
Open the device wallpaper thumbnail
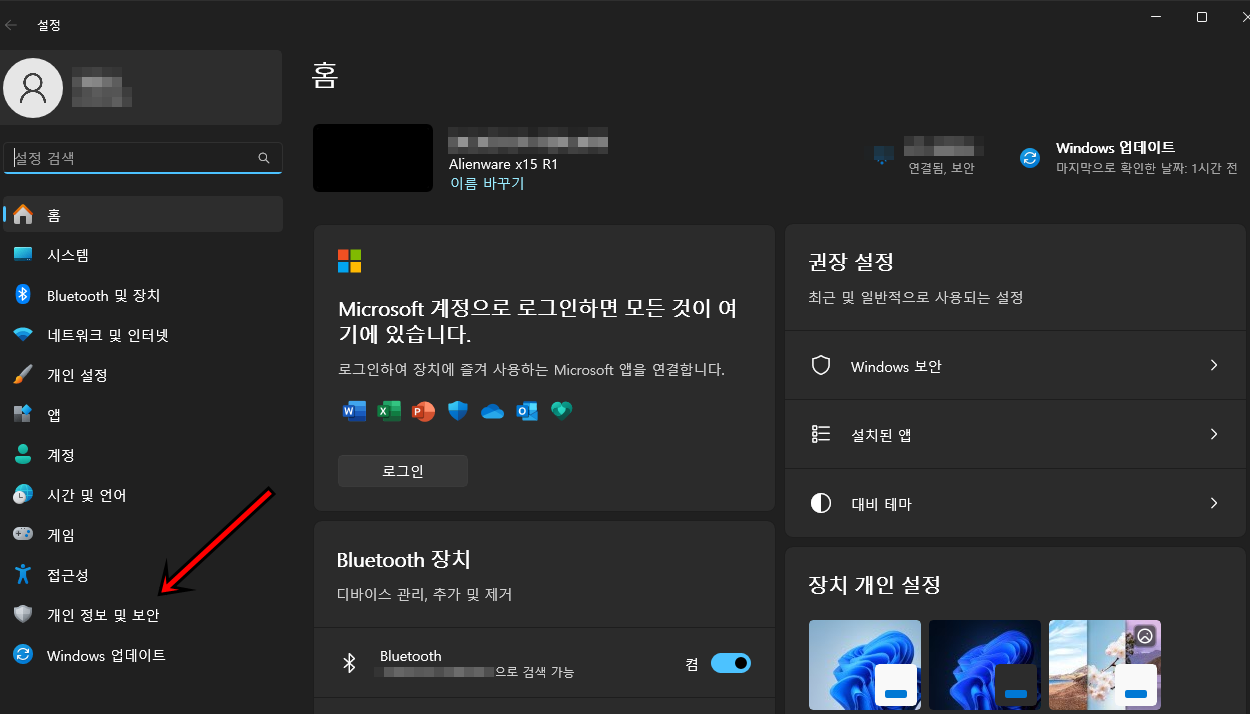373,158
